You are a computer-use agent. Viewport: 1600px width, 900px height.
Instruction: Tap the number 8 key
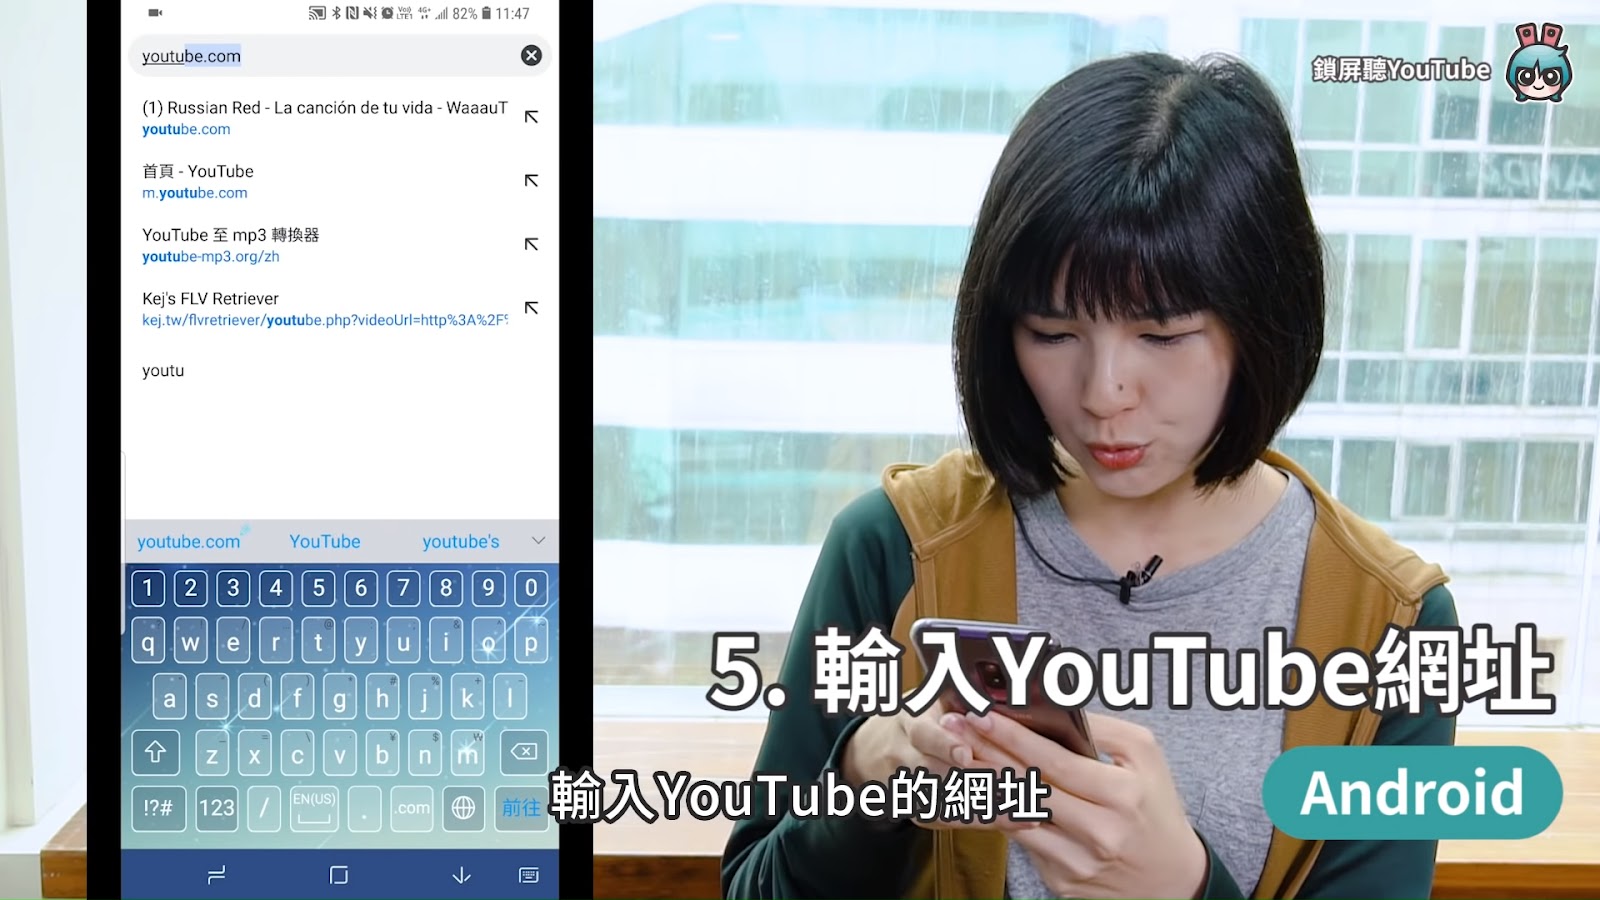click(446, 588)
